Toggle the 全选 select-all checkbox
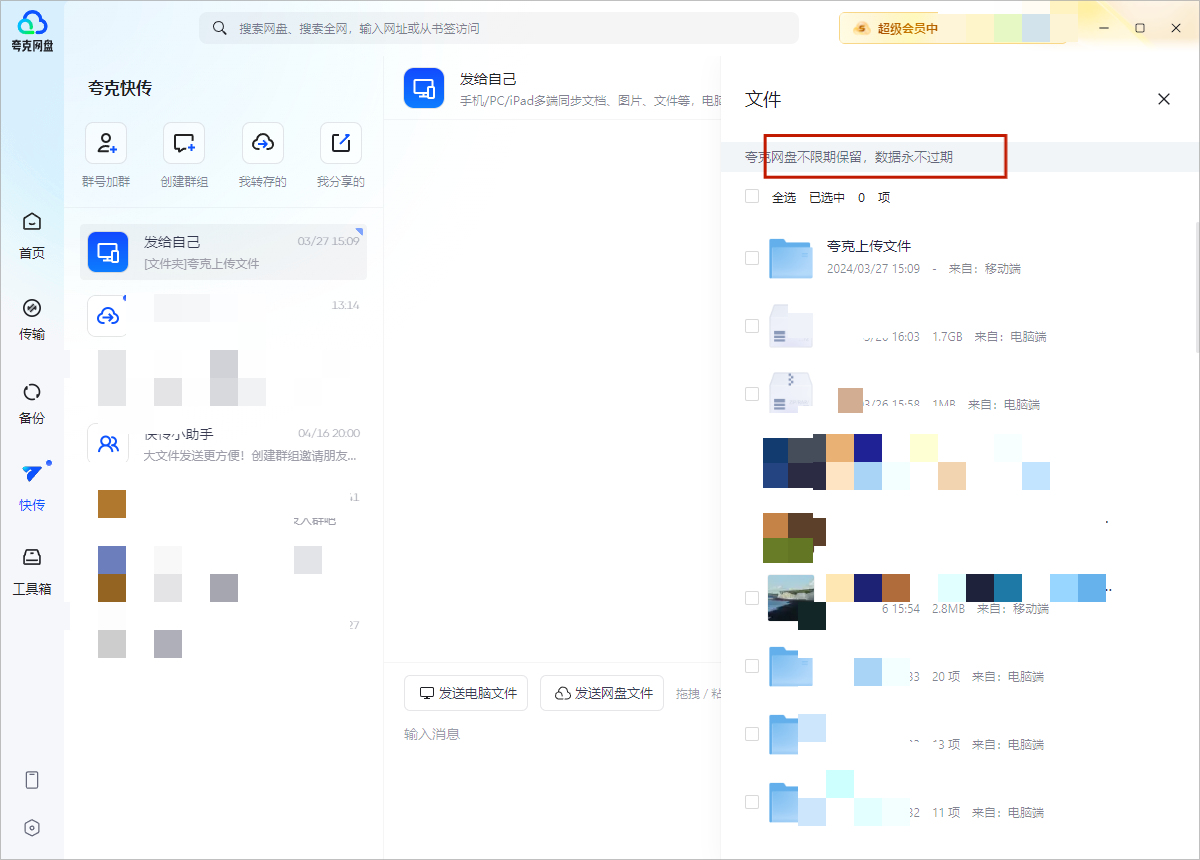1200x860 pixels. pyautogui.click(x=752, y=197)
